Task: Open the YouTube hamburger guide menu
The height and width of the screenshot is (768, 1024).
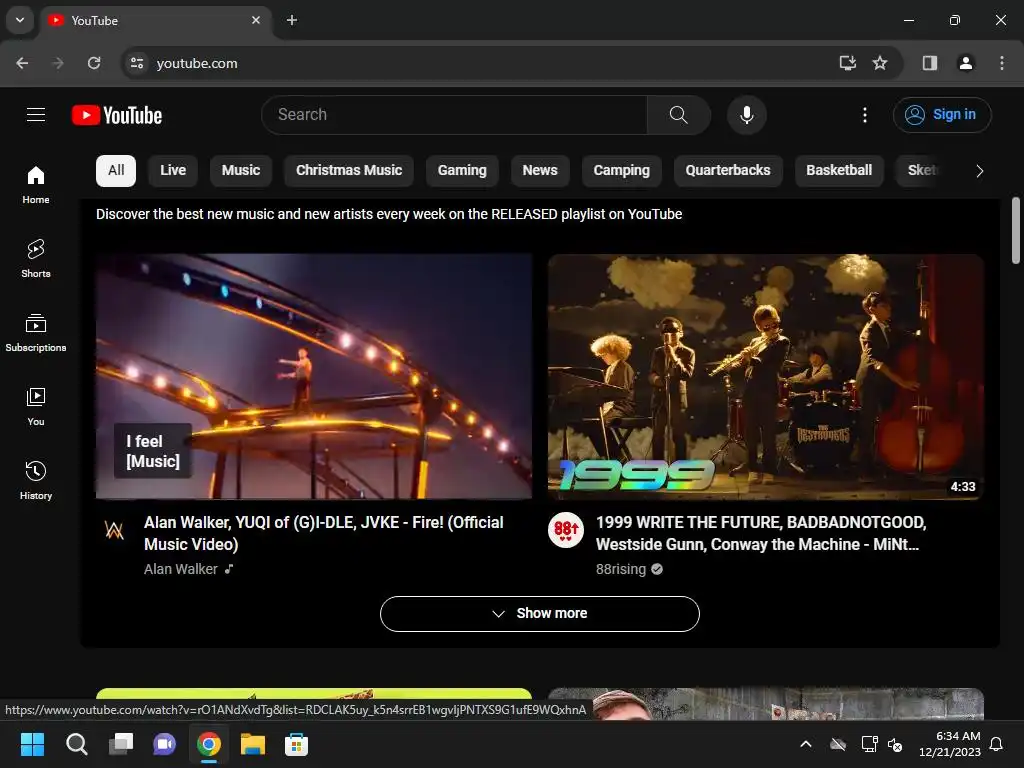Action: click(36, 115)
